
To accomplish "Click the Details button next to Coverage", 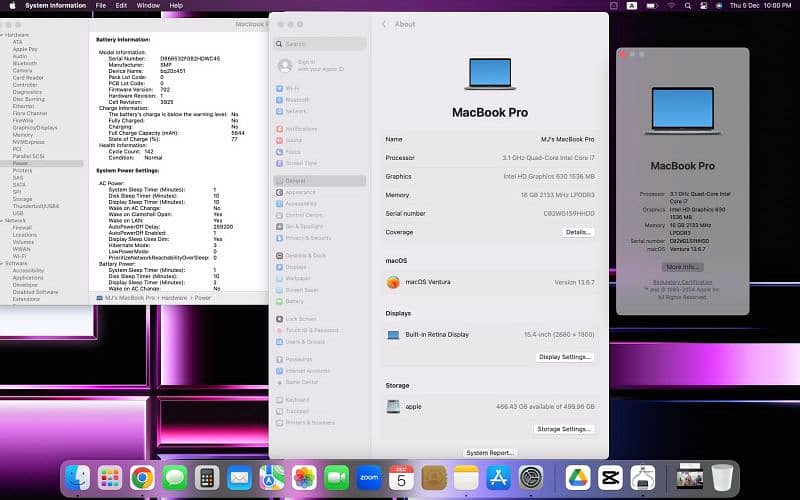I will (x=578, y=232).
